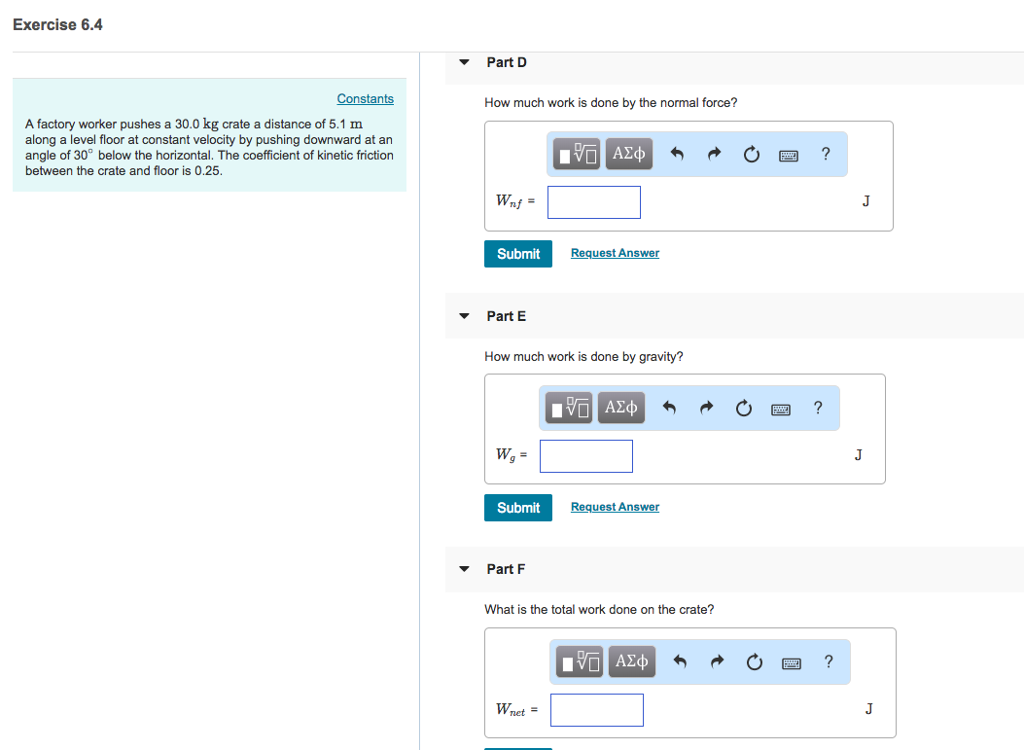Screen dimensions: 1024x750
Task: Request the answer for Part E
Action: [614, 507]
